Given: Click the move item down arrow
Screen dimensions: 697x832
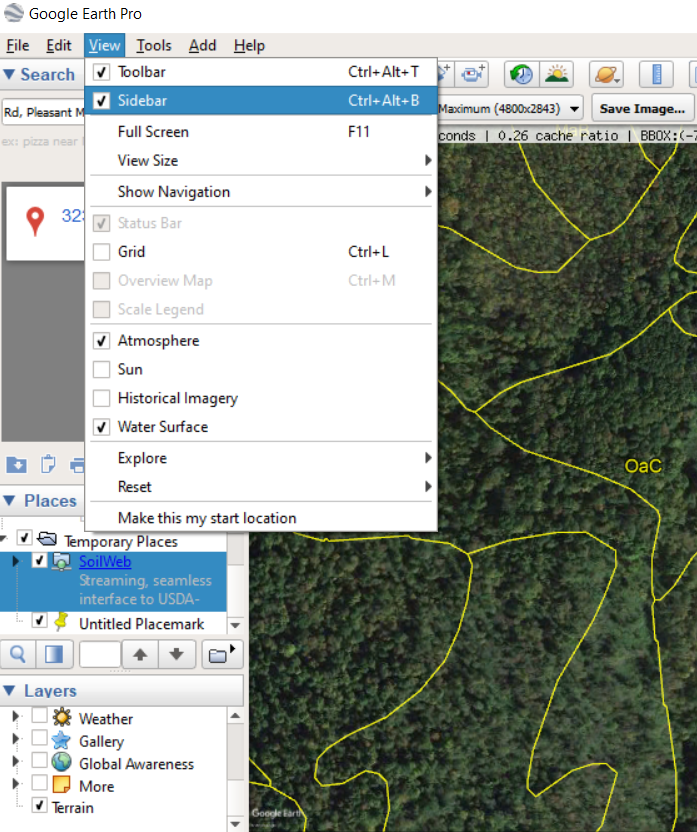Looking at the screenshot, I should point(177,655).
